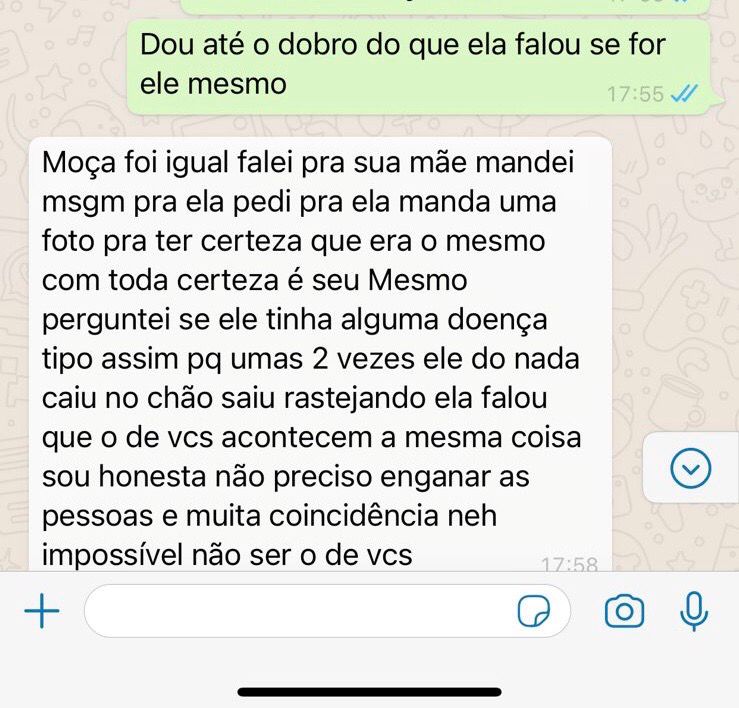739x708 pixels.
Task: Tap the line "impossível não ser o de vcs"
Action: 227,554
